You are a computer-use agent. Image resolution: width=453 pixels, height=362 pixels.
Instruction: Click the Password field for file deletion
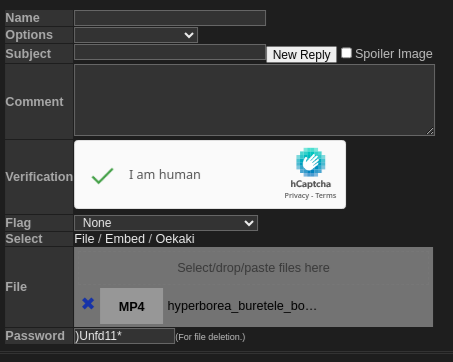[124, 336]
